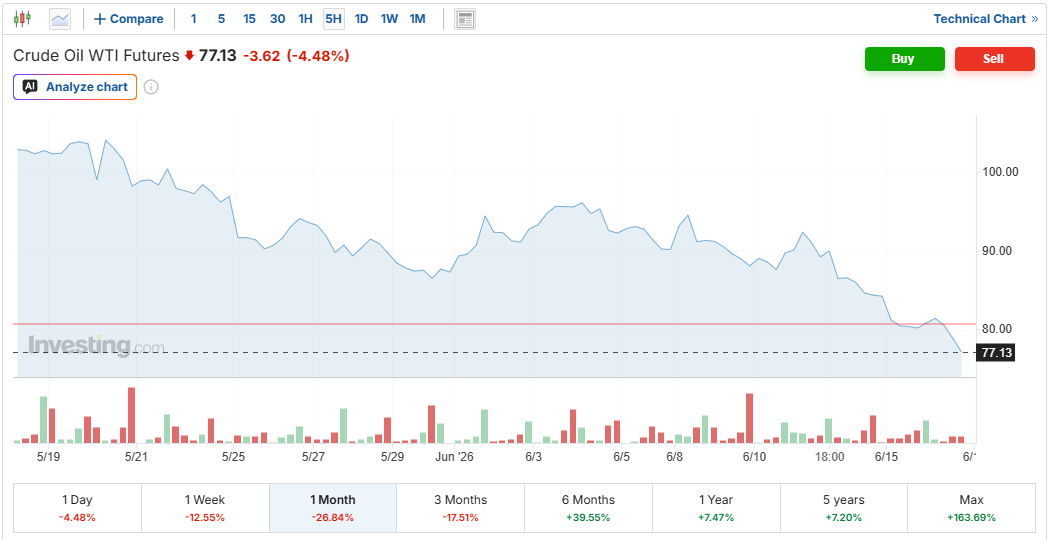
Task: Click the red Sell button
Action: coord(995,59)
